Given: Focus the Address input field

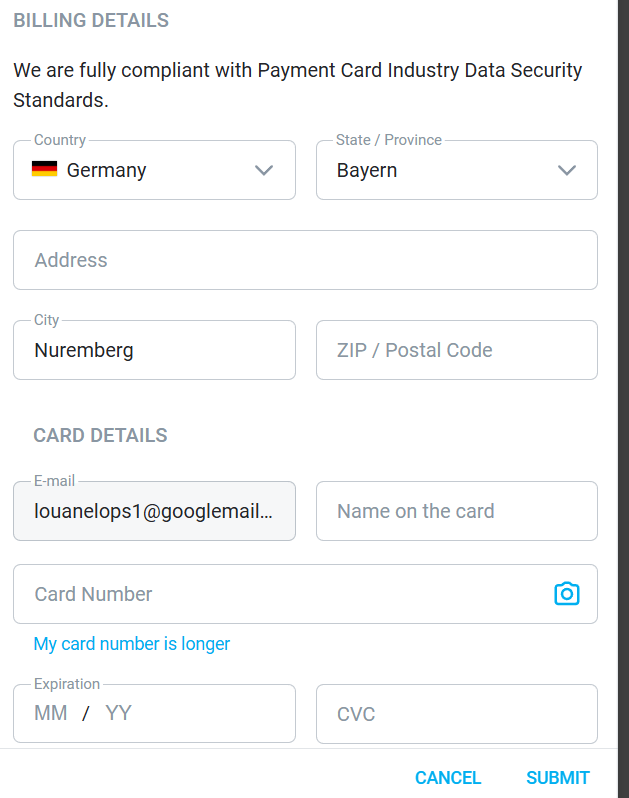Looking at the screenshot, I should tap(305, 260).
